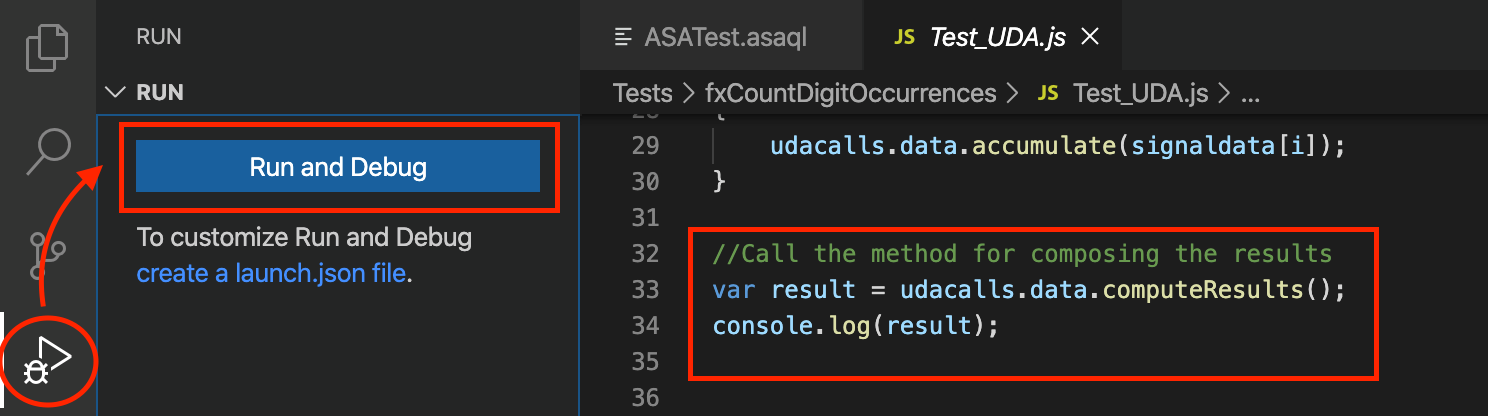The width and height of the screenshot is (1488, 416).
Task: Close the Test_UDA.js editor tab
Action: [x=1091, y=37]
